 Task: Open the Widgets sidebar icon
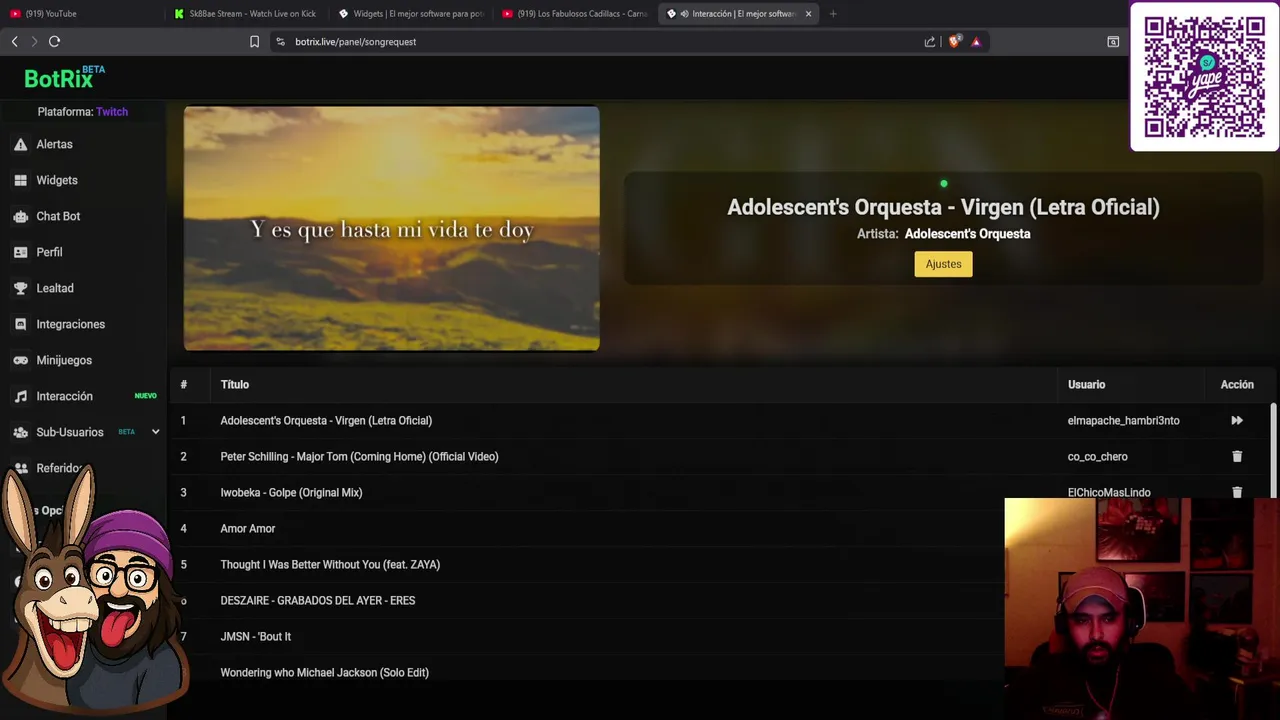pyautogui.click(x=20, y=180)
